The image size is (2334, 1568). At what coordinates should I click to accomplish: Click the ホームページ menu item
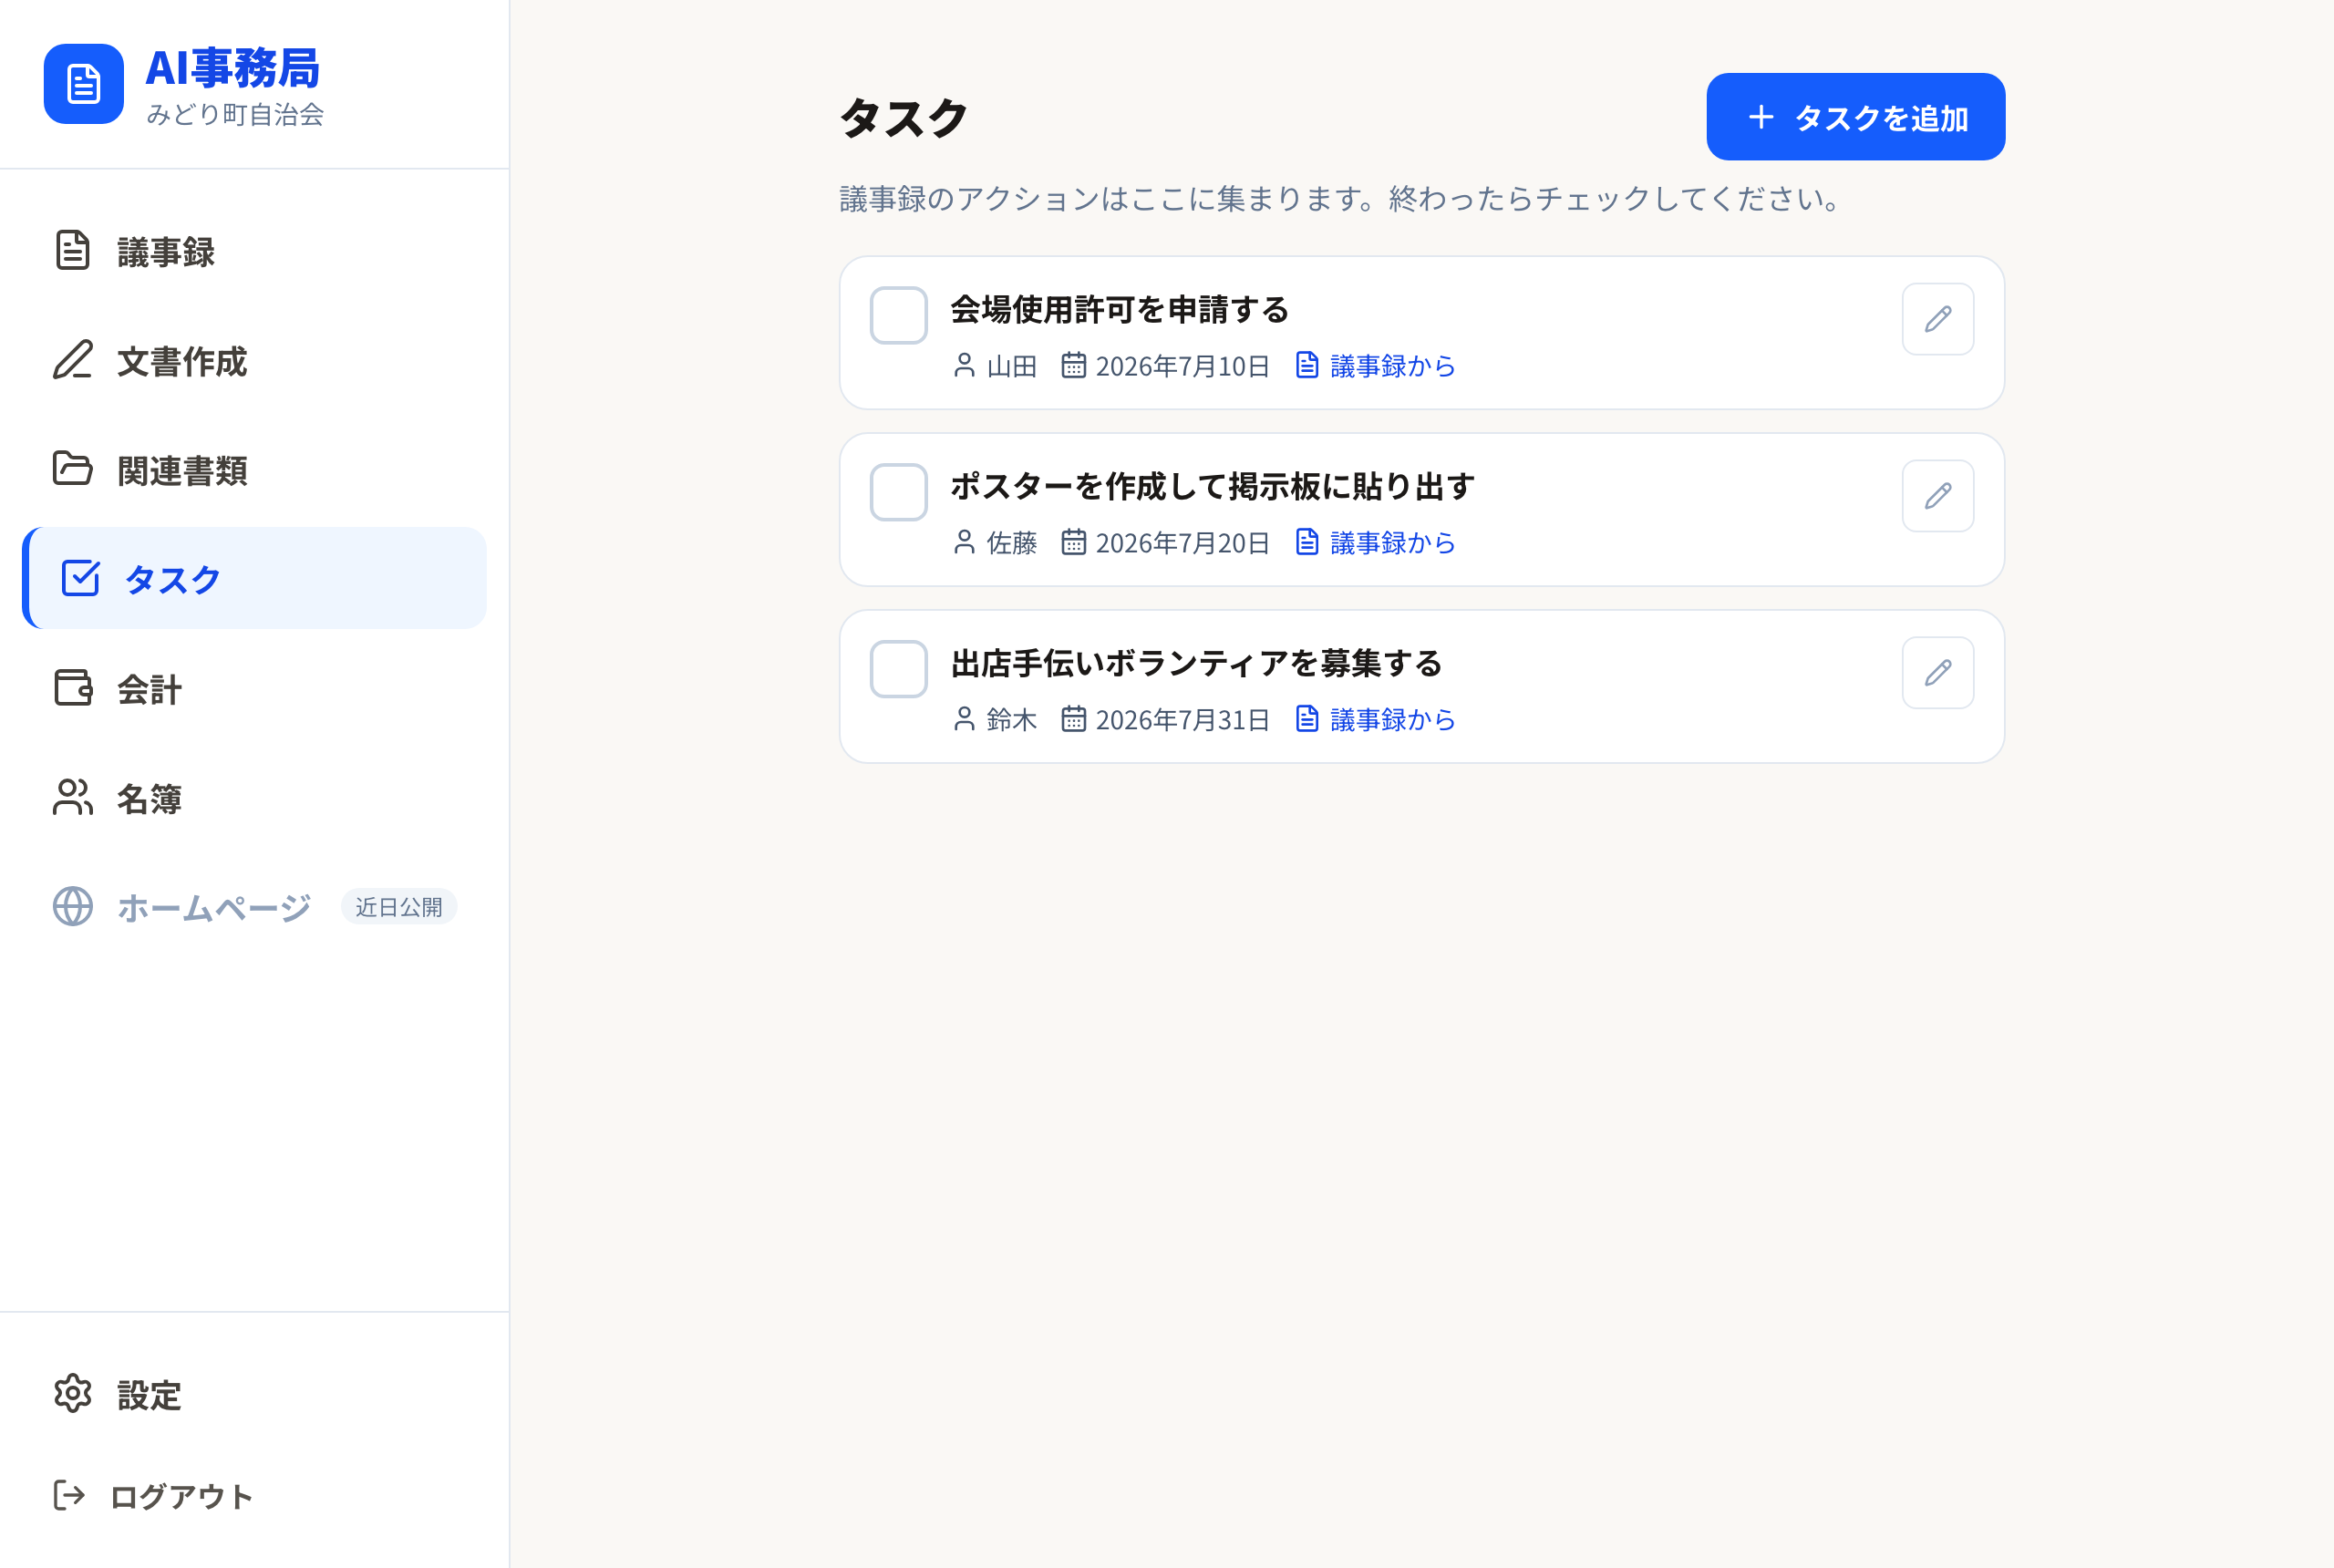click(254, 907)
